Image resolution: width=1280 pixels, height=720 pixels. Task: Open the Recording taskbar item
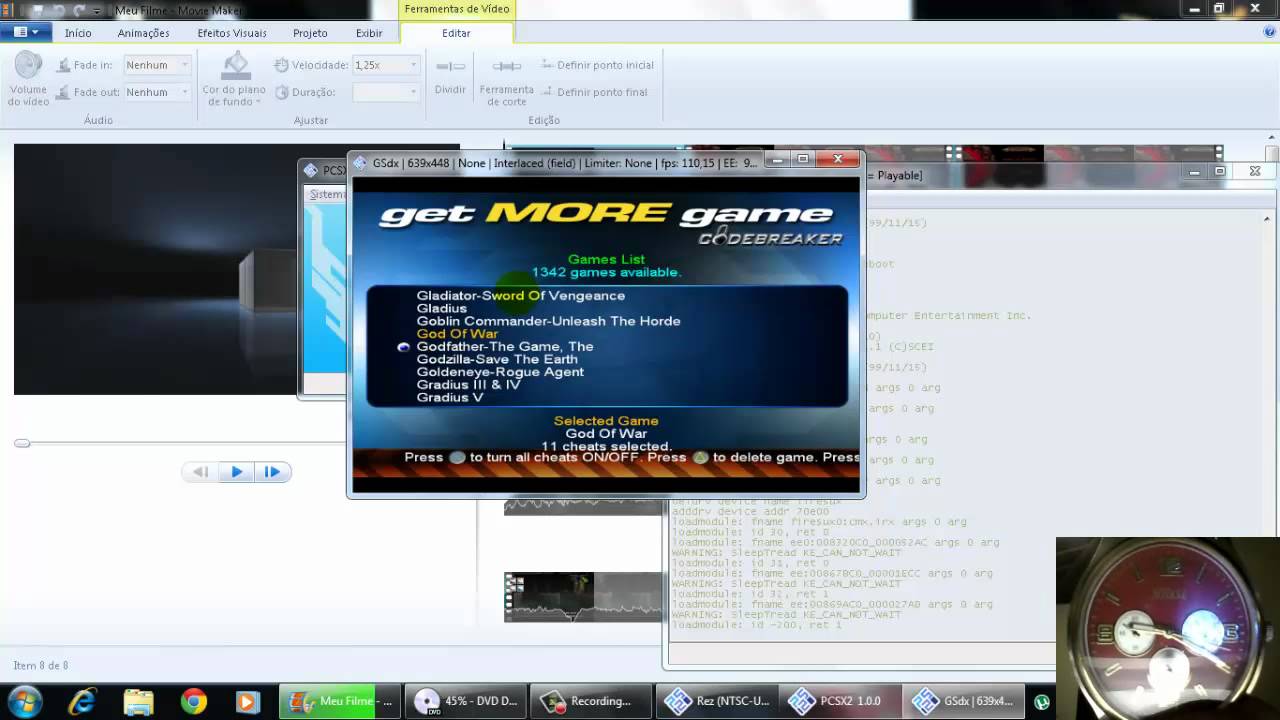(591, 702)
